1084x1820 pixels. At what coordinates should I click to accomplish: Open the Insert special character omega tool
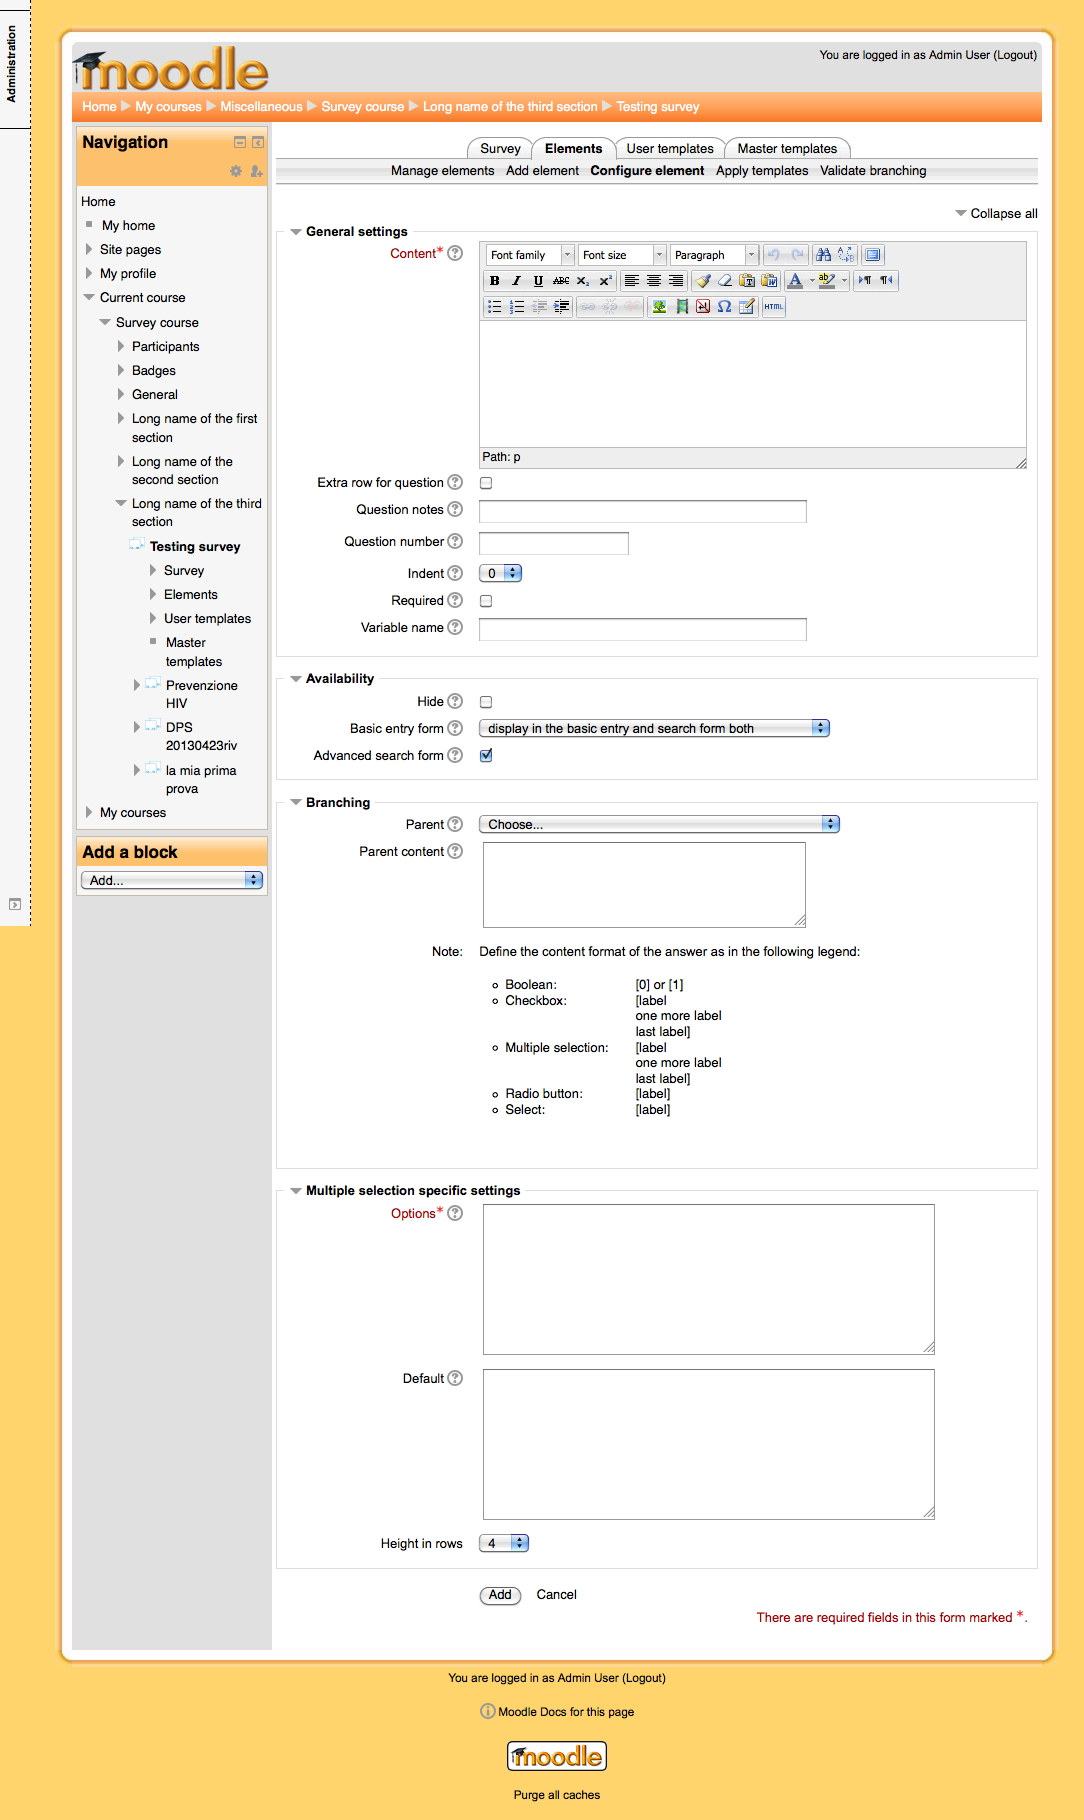point(724,307)
